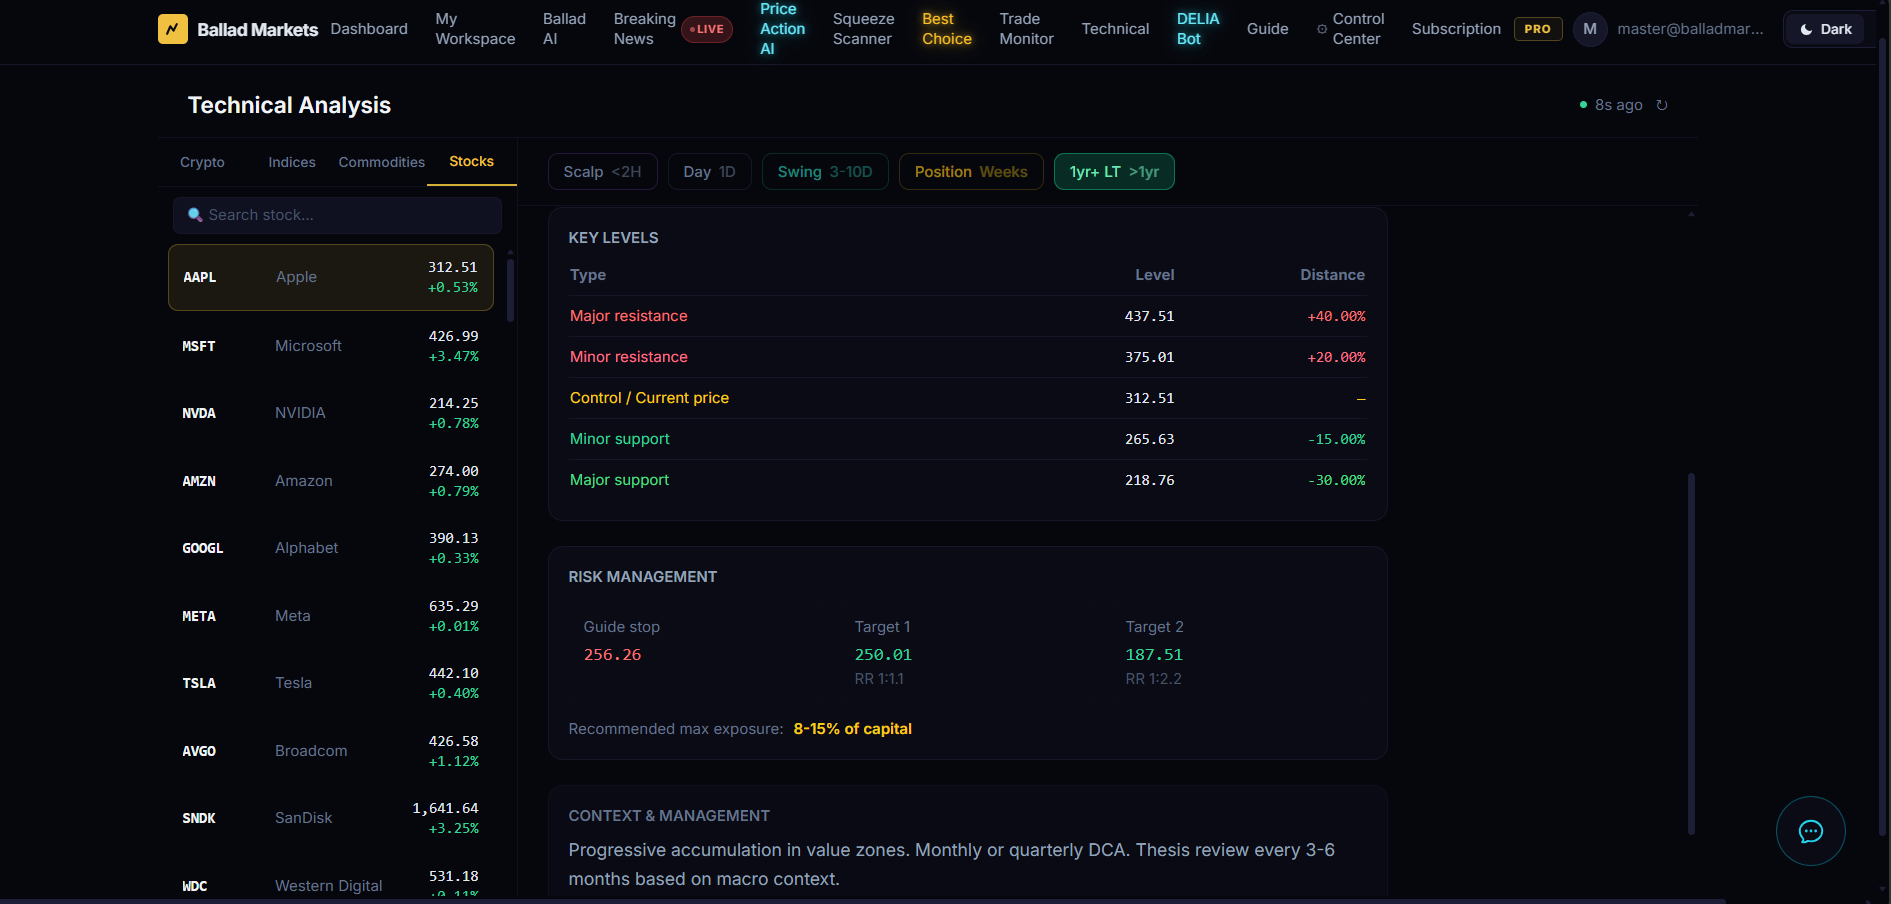Switch to the Indices tab
Screen dimensions: 1891x904
292,162
